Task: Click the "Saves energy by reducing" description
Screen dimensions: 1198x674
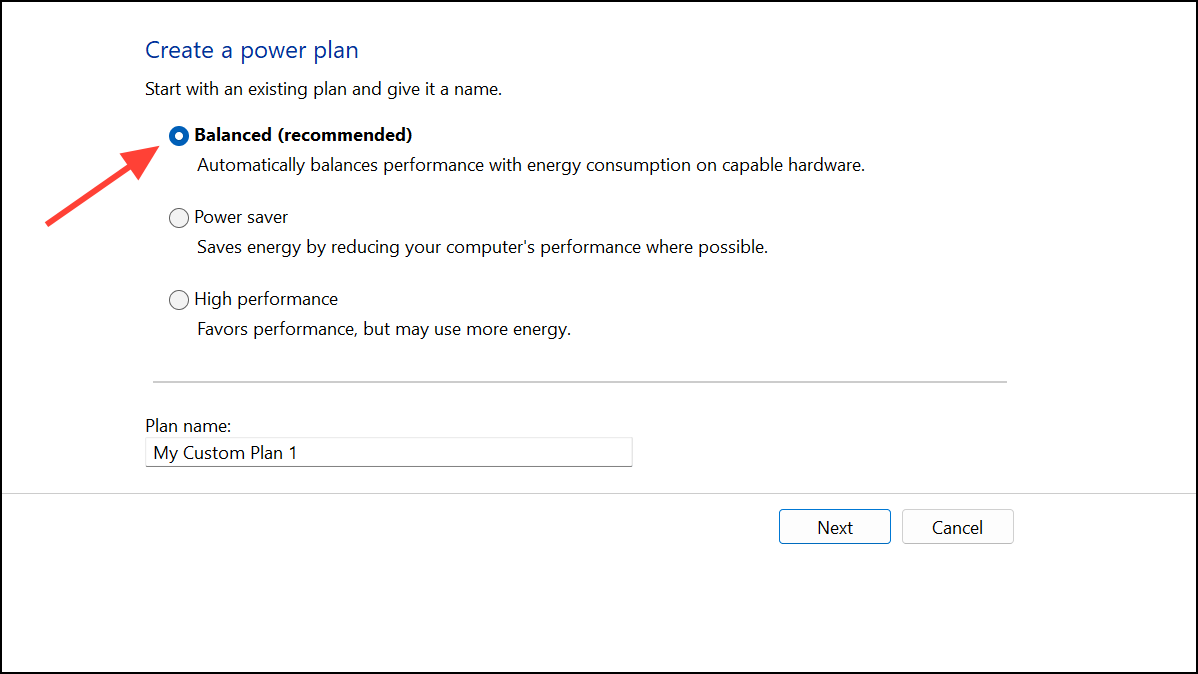Action: (482, 248)
